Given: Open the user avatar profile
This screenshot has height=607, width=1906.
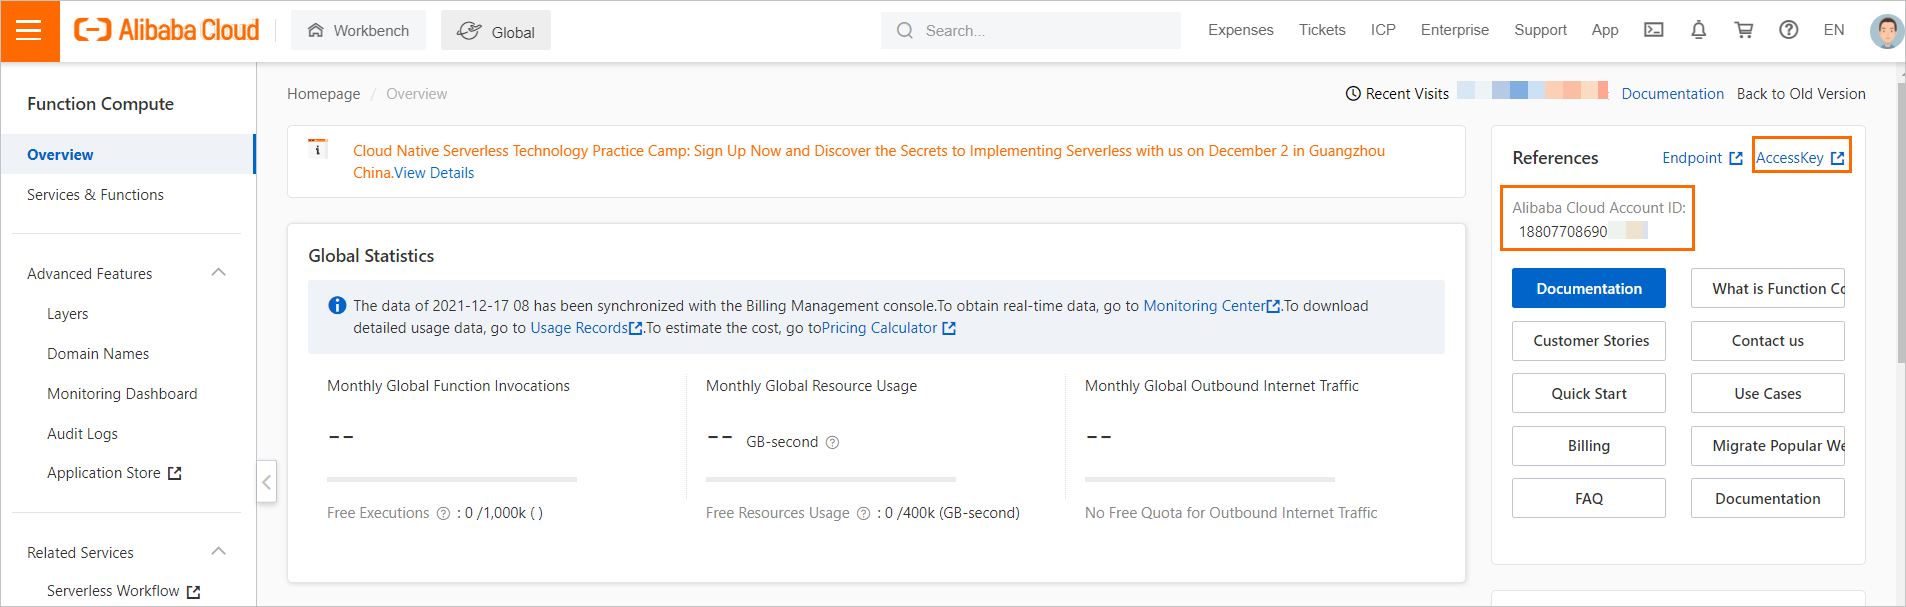Looking at the screenshot, I should click(x=1886, y=31).
